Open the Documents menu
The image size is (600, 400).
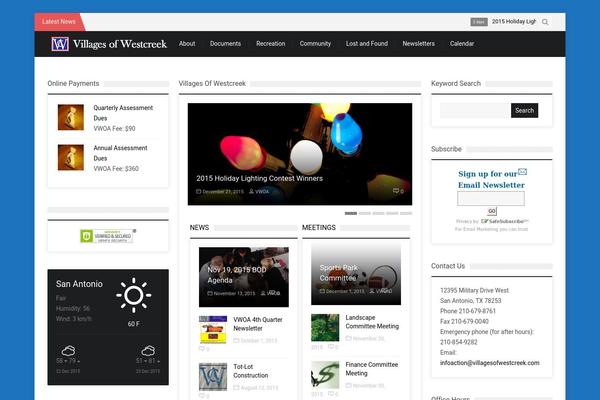pos(225,44)
